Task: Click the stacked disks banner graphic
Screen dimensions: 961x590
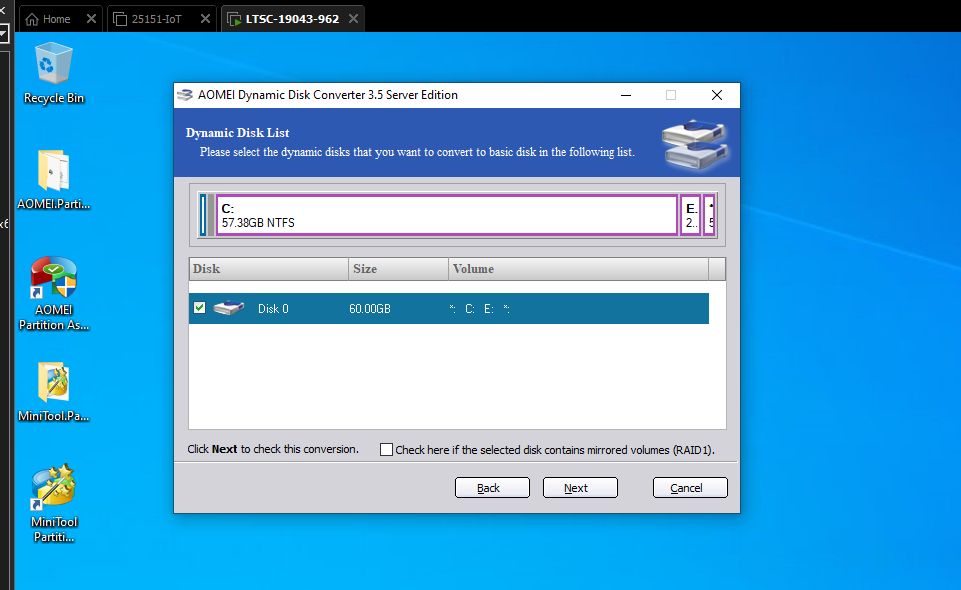Action: pos(694,145)
